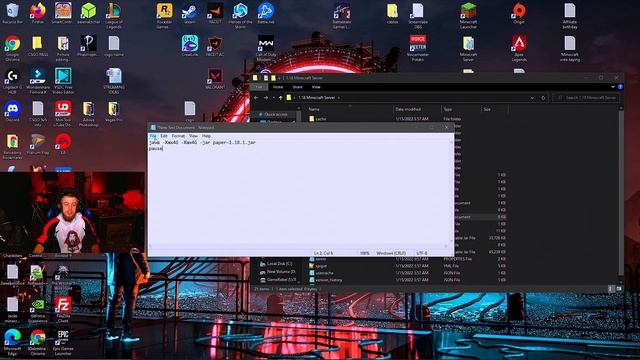Launch Firefox from the desktop
Viewport: 640px width, 360px height.
point(38,13)
